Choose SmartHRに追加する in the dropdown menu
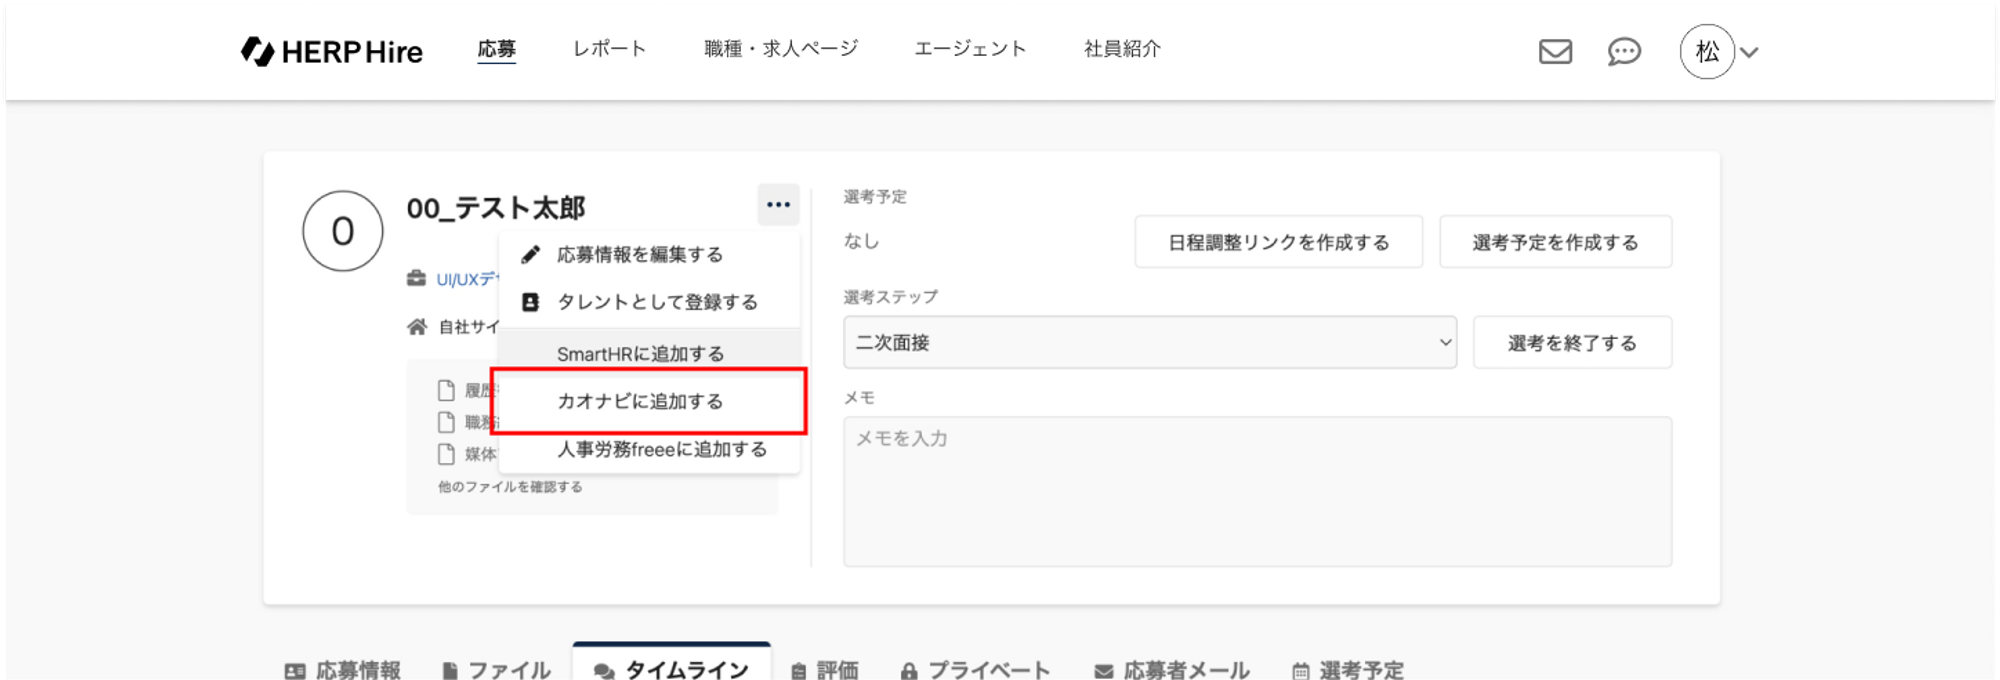2000x680 pixels. [649, 353]
